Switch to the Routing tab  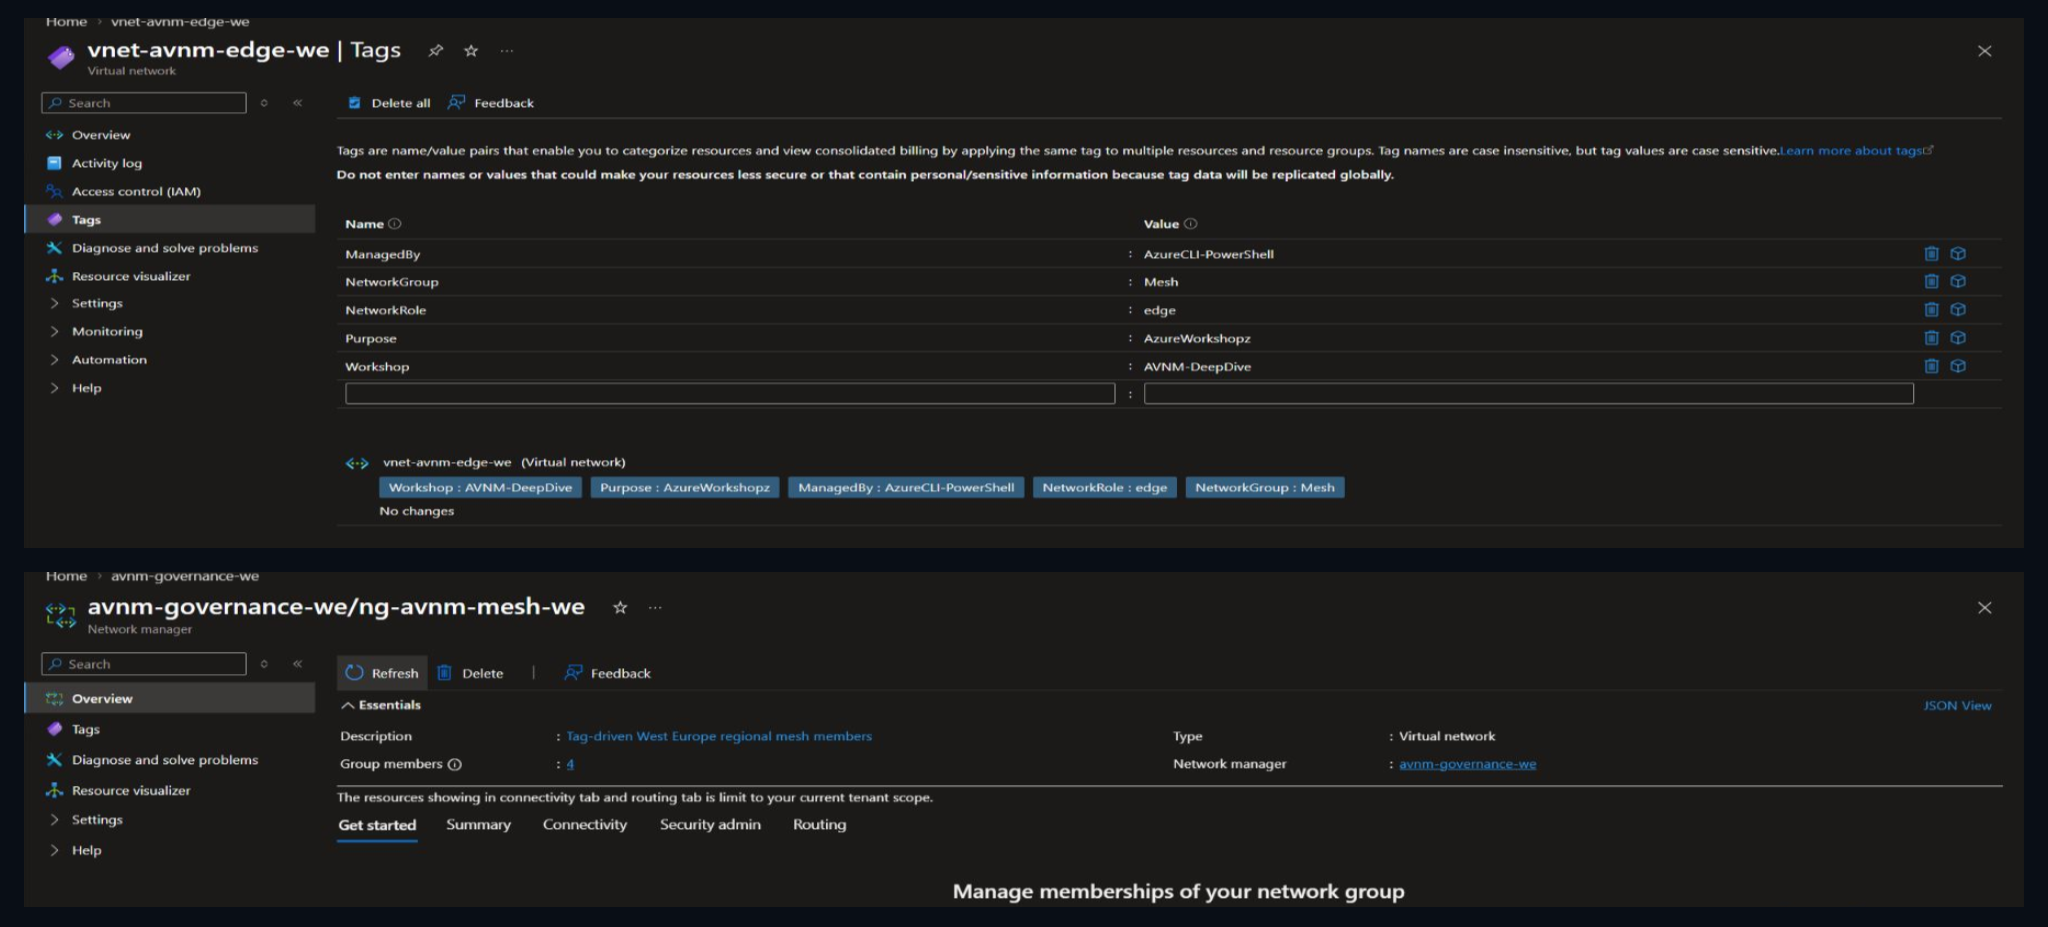click(x=819, y=825)
